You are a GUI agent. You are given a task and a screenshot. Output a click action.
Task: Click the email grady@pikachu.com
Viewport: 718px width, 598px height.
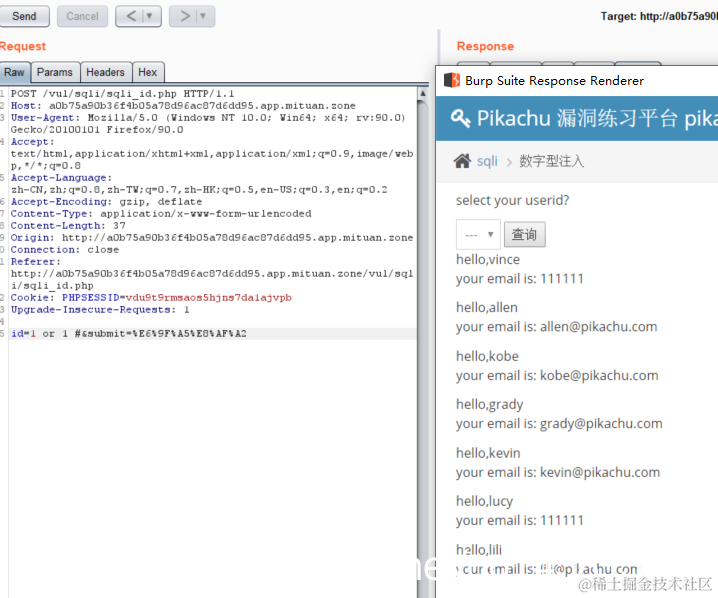[x=601, y=424]
